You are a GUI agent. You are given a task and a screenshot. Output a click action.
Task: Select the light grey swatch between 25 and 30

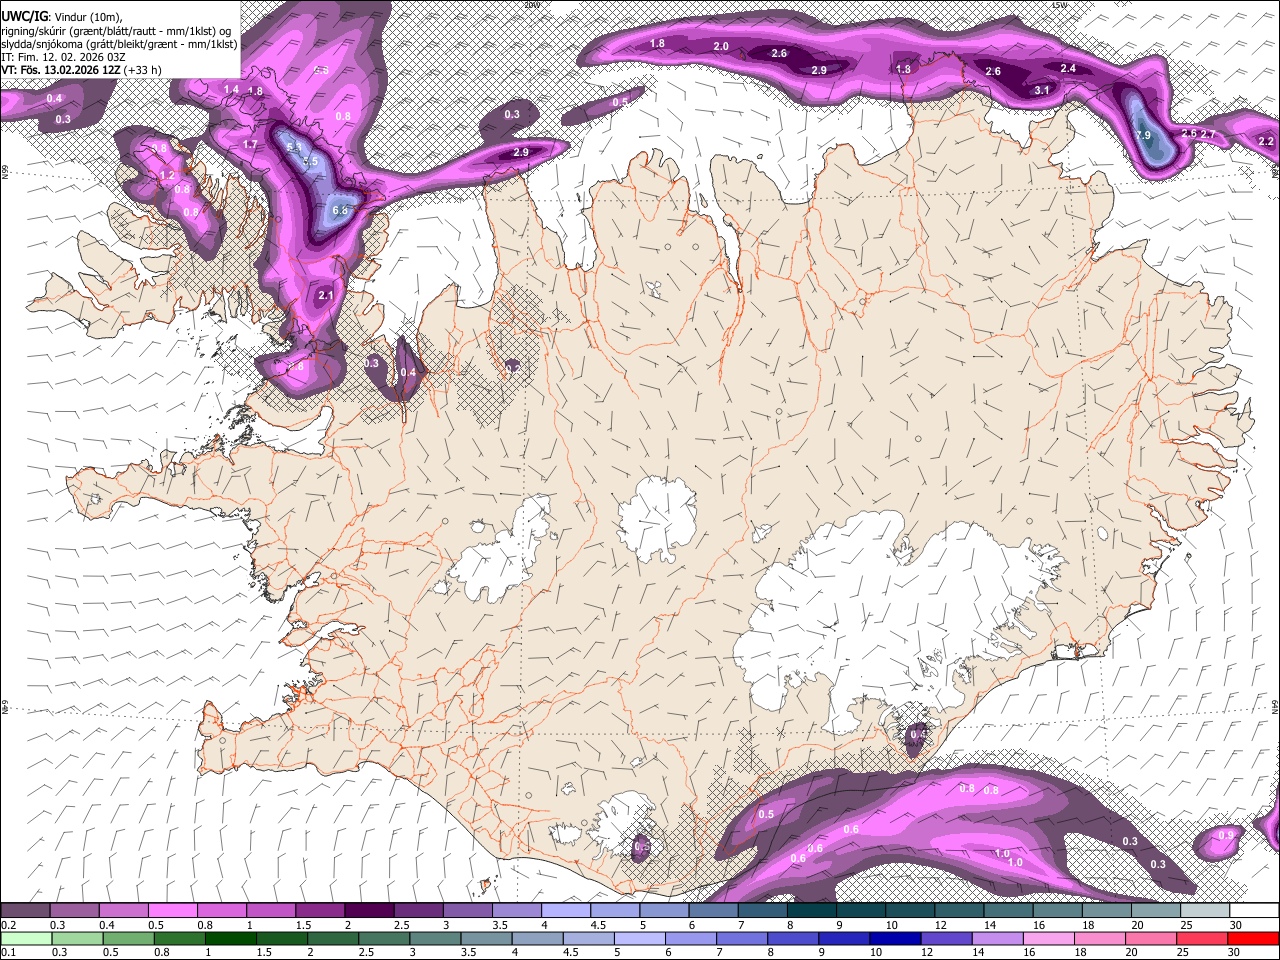(1205, 911)
